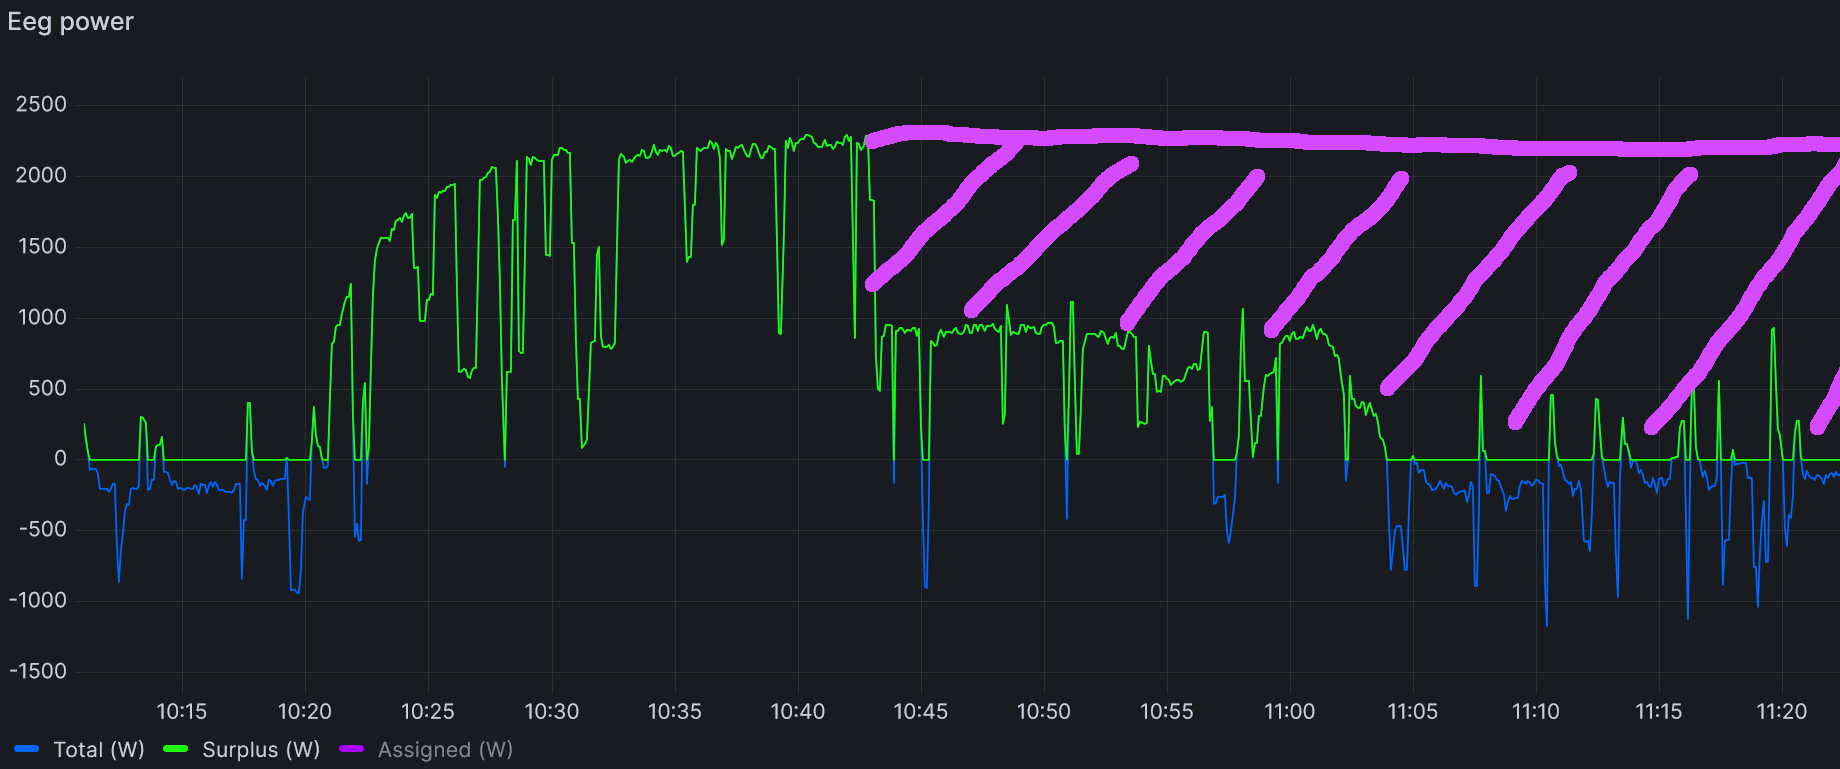Click the 11:00 time axis label
The image size is (1840, 769).
click(1289, 711)
